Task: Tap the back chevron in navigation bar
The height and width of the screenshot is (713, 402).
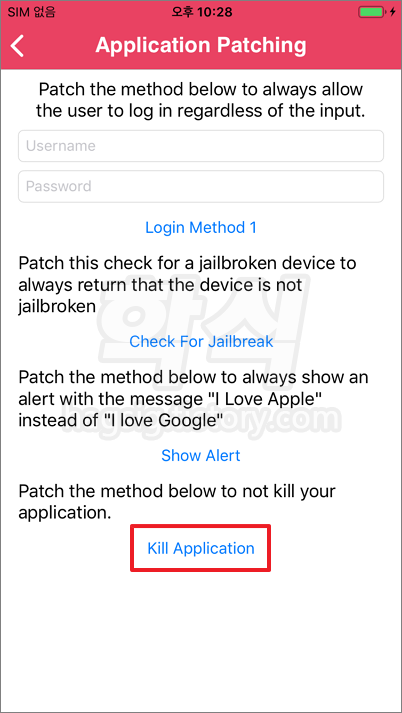Action: 17,46
